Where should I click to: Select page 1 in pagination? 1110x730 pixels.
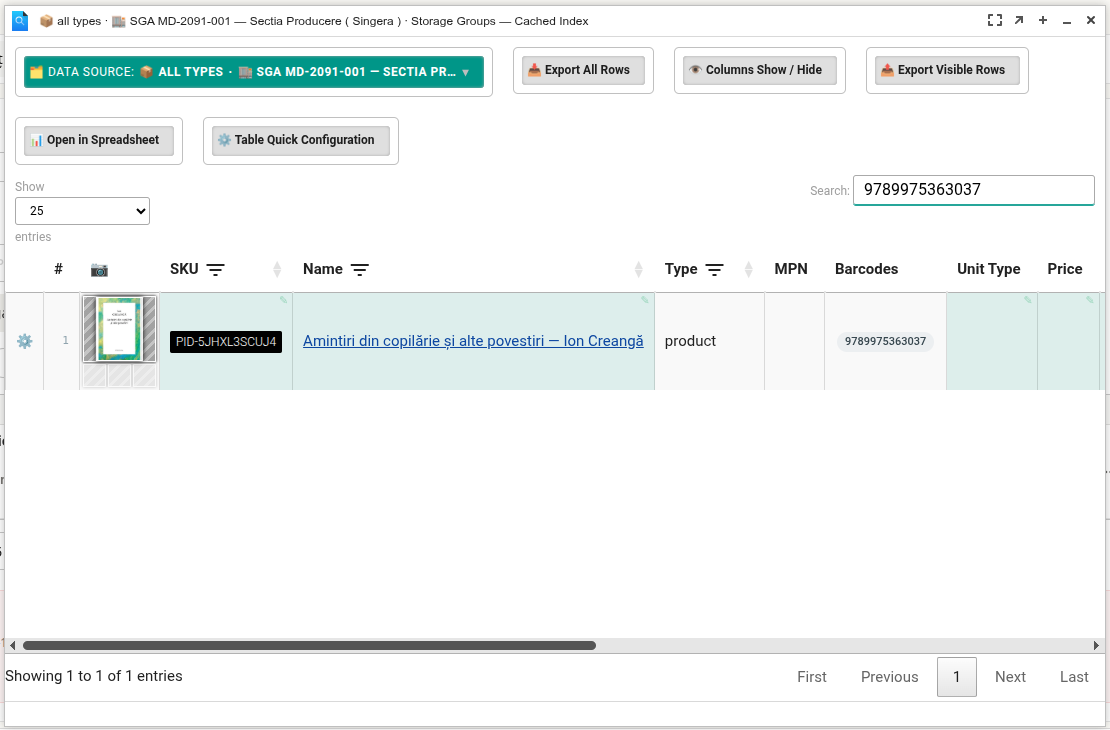(x=956, y=677)
